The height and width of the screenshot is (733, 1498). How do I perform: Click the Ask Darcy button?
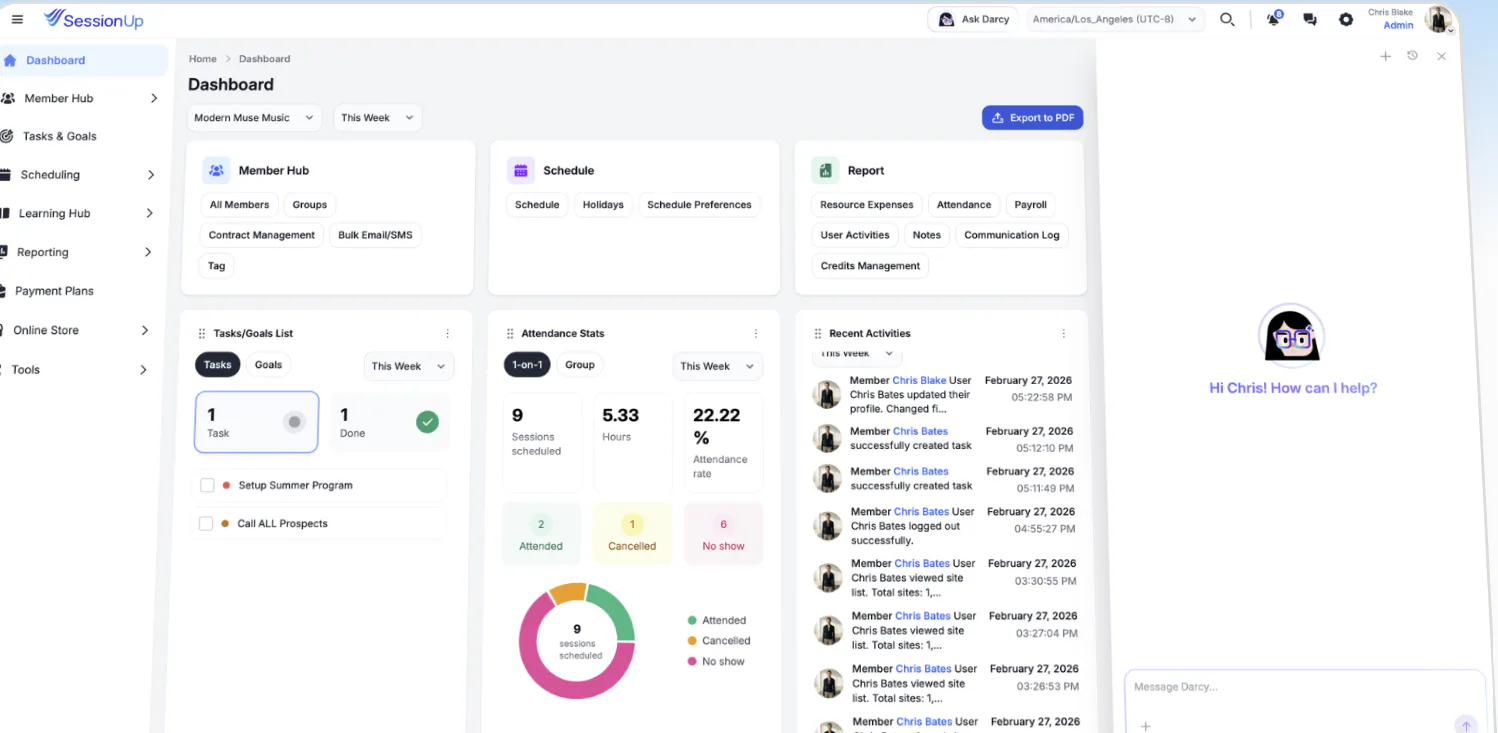tap(973, 19)
